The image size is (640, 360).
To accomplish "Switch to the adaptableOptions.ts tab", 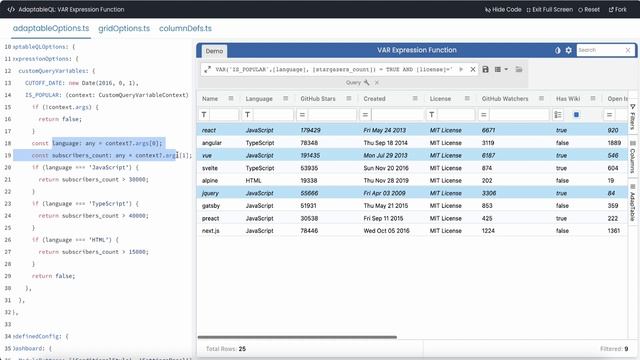I will pos(51,28).
